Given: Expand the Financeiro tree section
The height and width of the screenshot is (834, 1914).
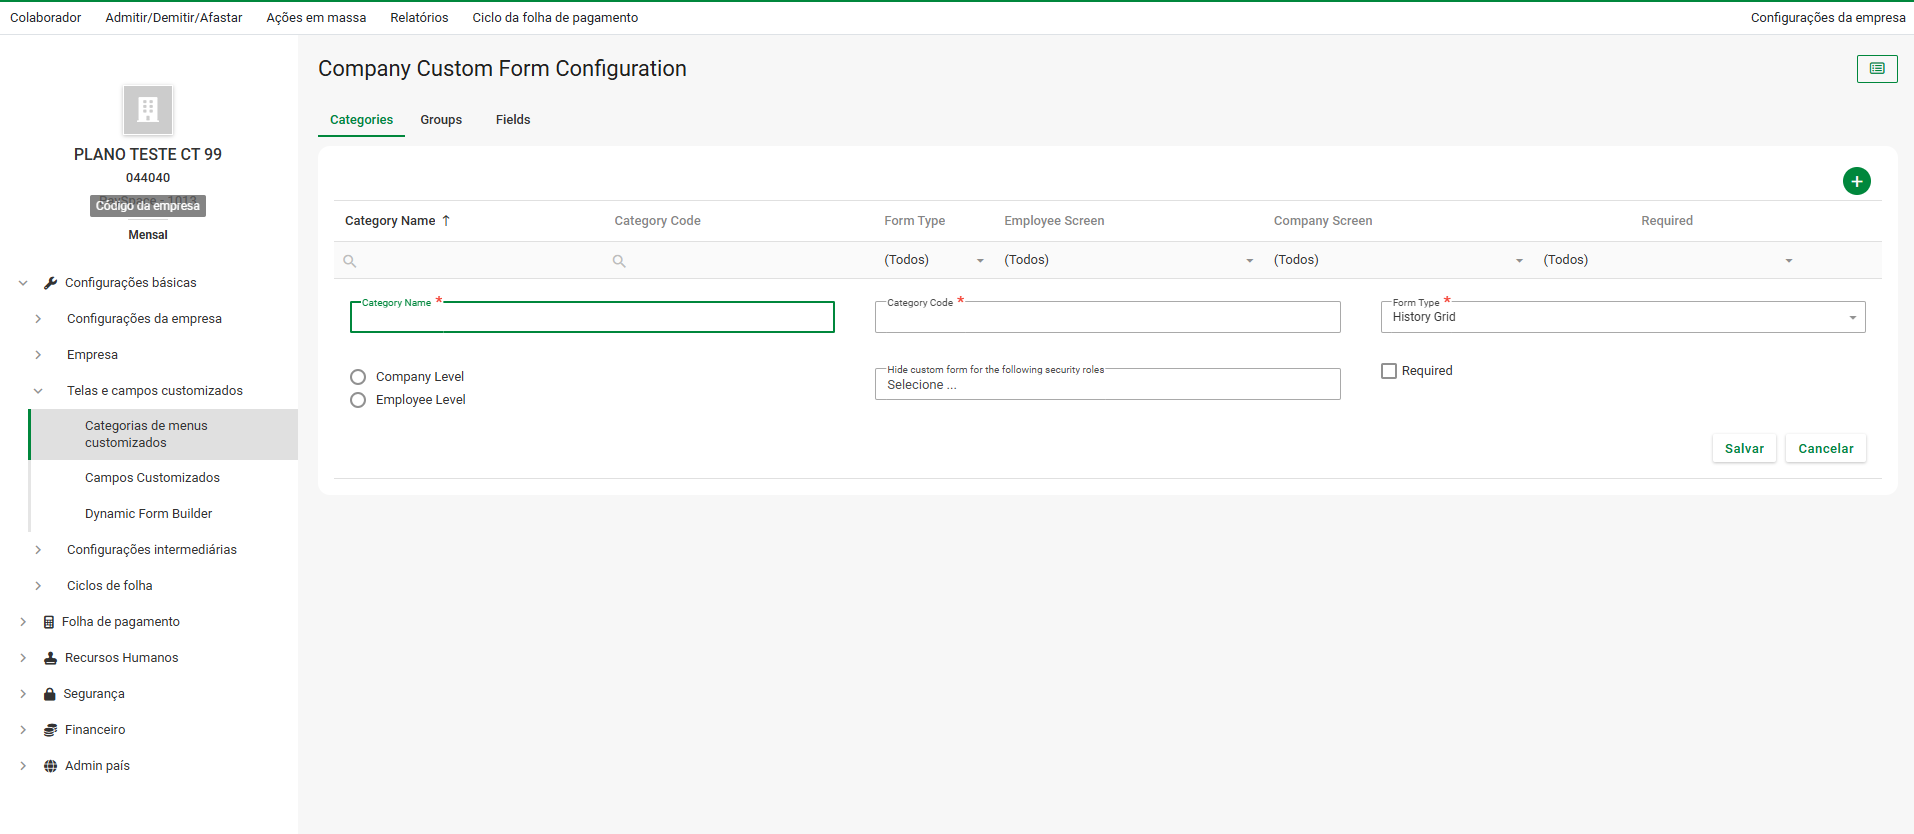Looking at the screenshot, I should [23, 730].
